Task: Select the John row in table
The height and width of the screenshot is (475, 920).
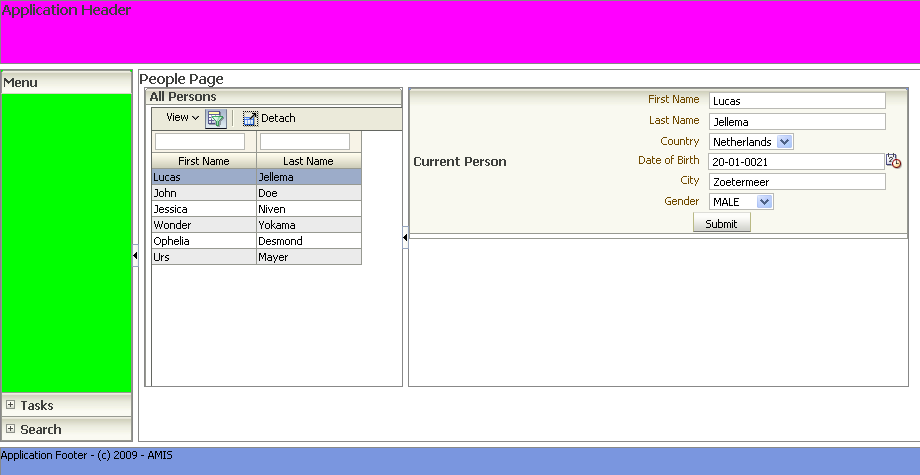Action: tap(256, 193)
